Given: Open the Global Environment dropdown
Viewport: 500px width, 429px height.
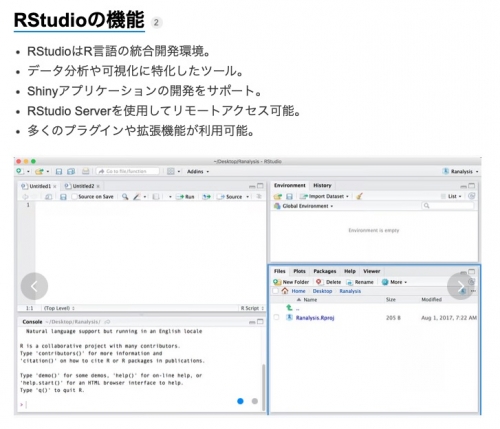Looking at the screenshot, I should pos(303,206).
